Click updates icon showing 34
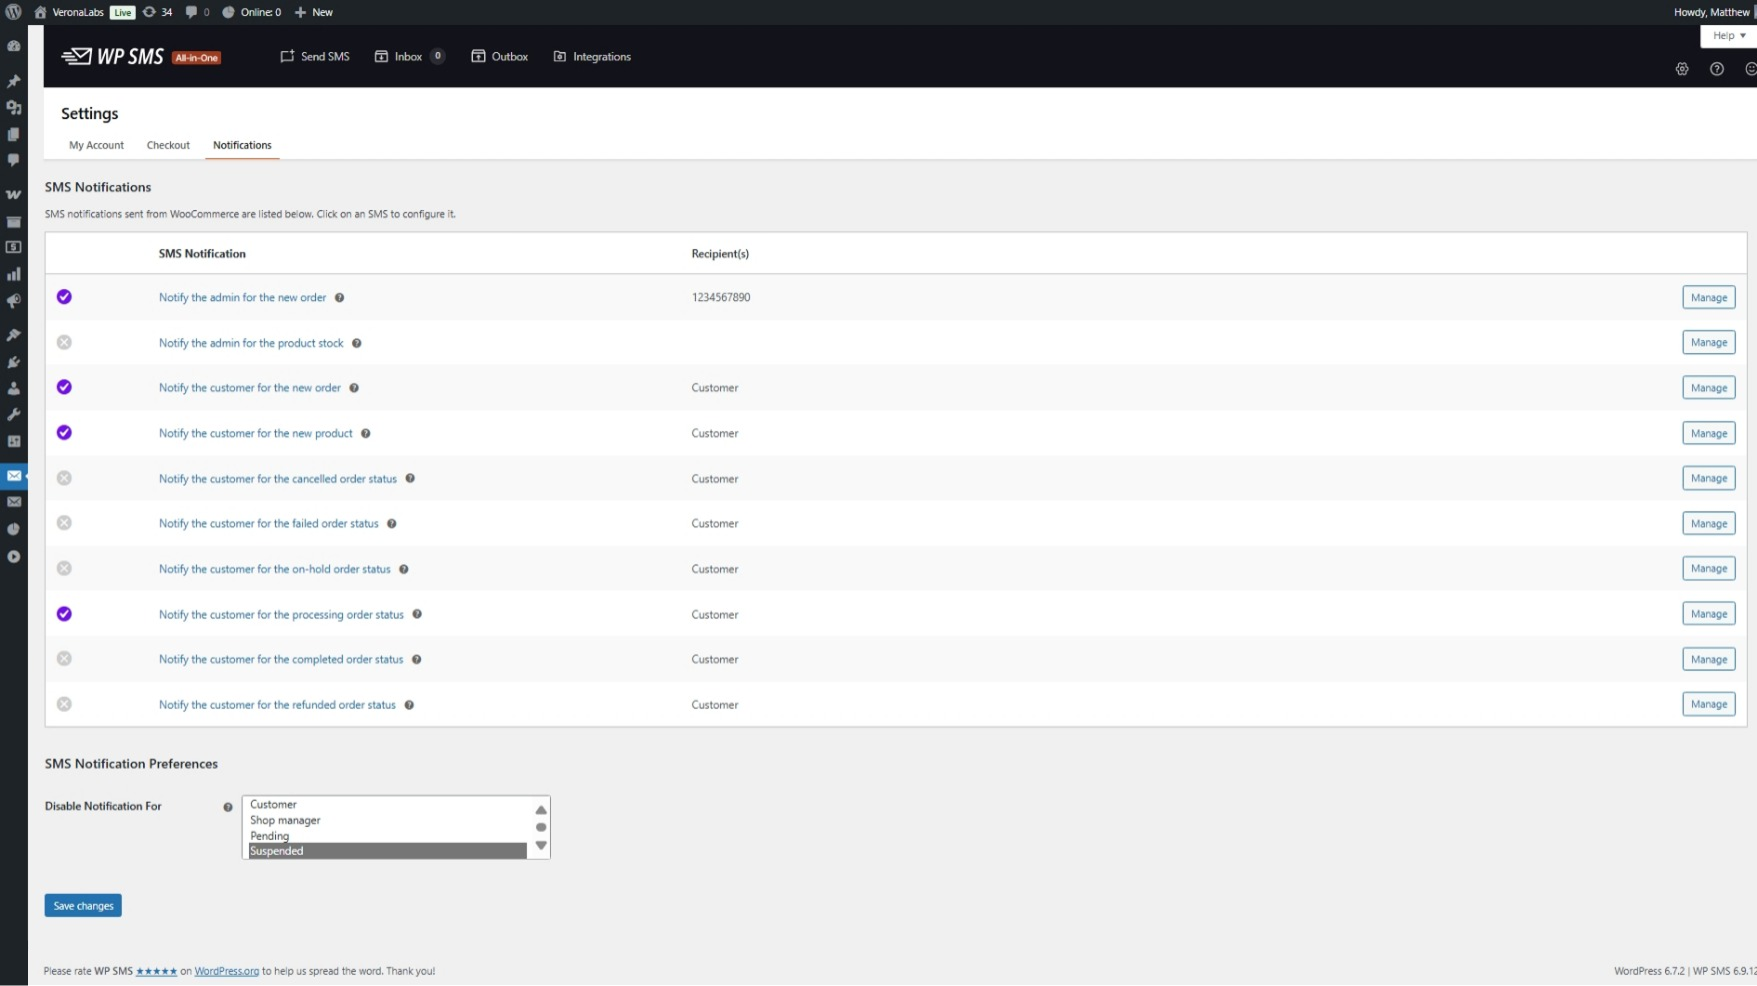This screenshot has height=986, width=1757. (157, 12)
